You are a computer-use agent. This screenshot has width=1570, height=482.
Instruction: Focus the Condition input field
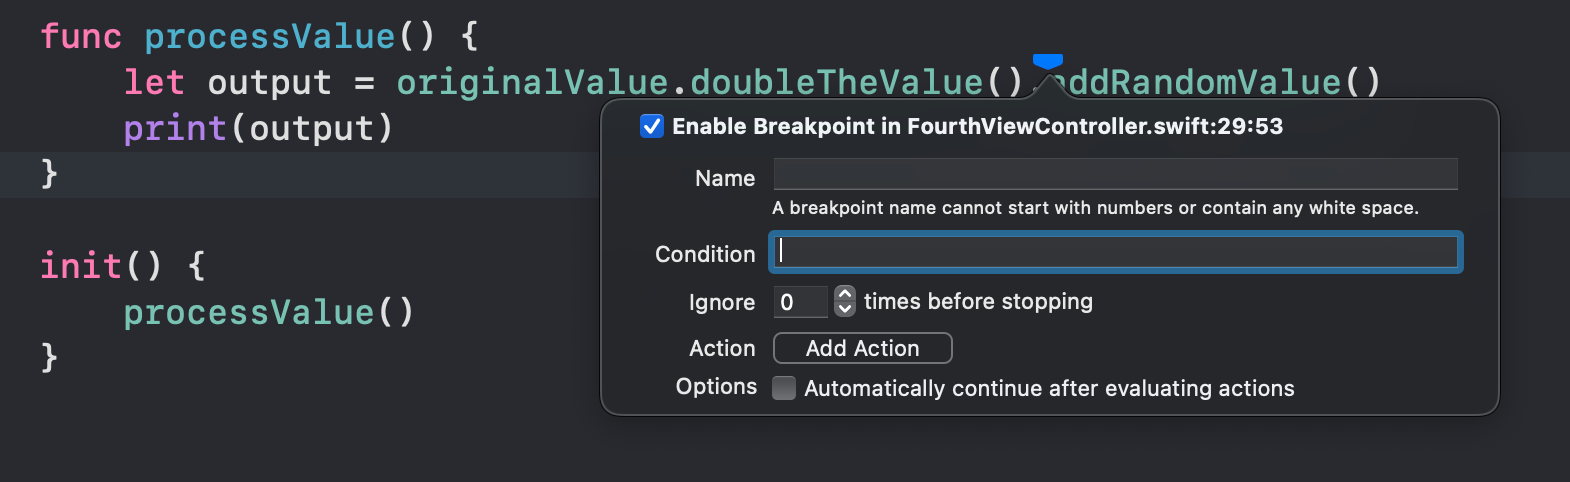(1115, 252)
